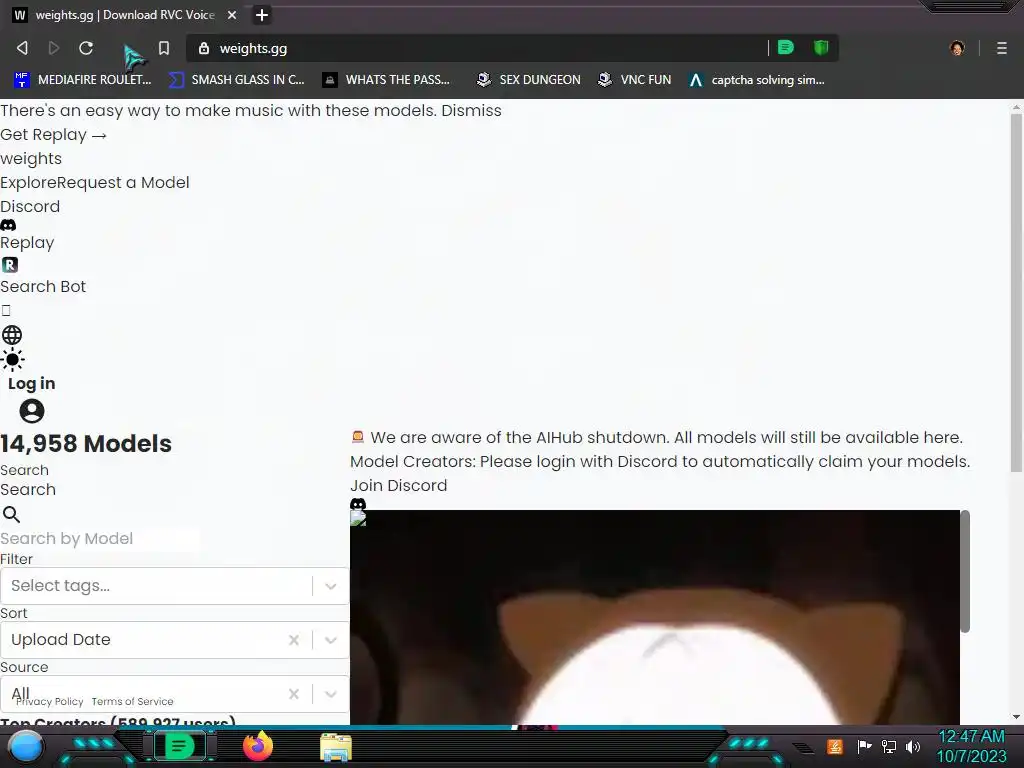Expand the Select tags chevron
This screenshot has height=768, width=1024.
coord(331,586)
